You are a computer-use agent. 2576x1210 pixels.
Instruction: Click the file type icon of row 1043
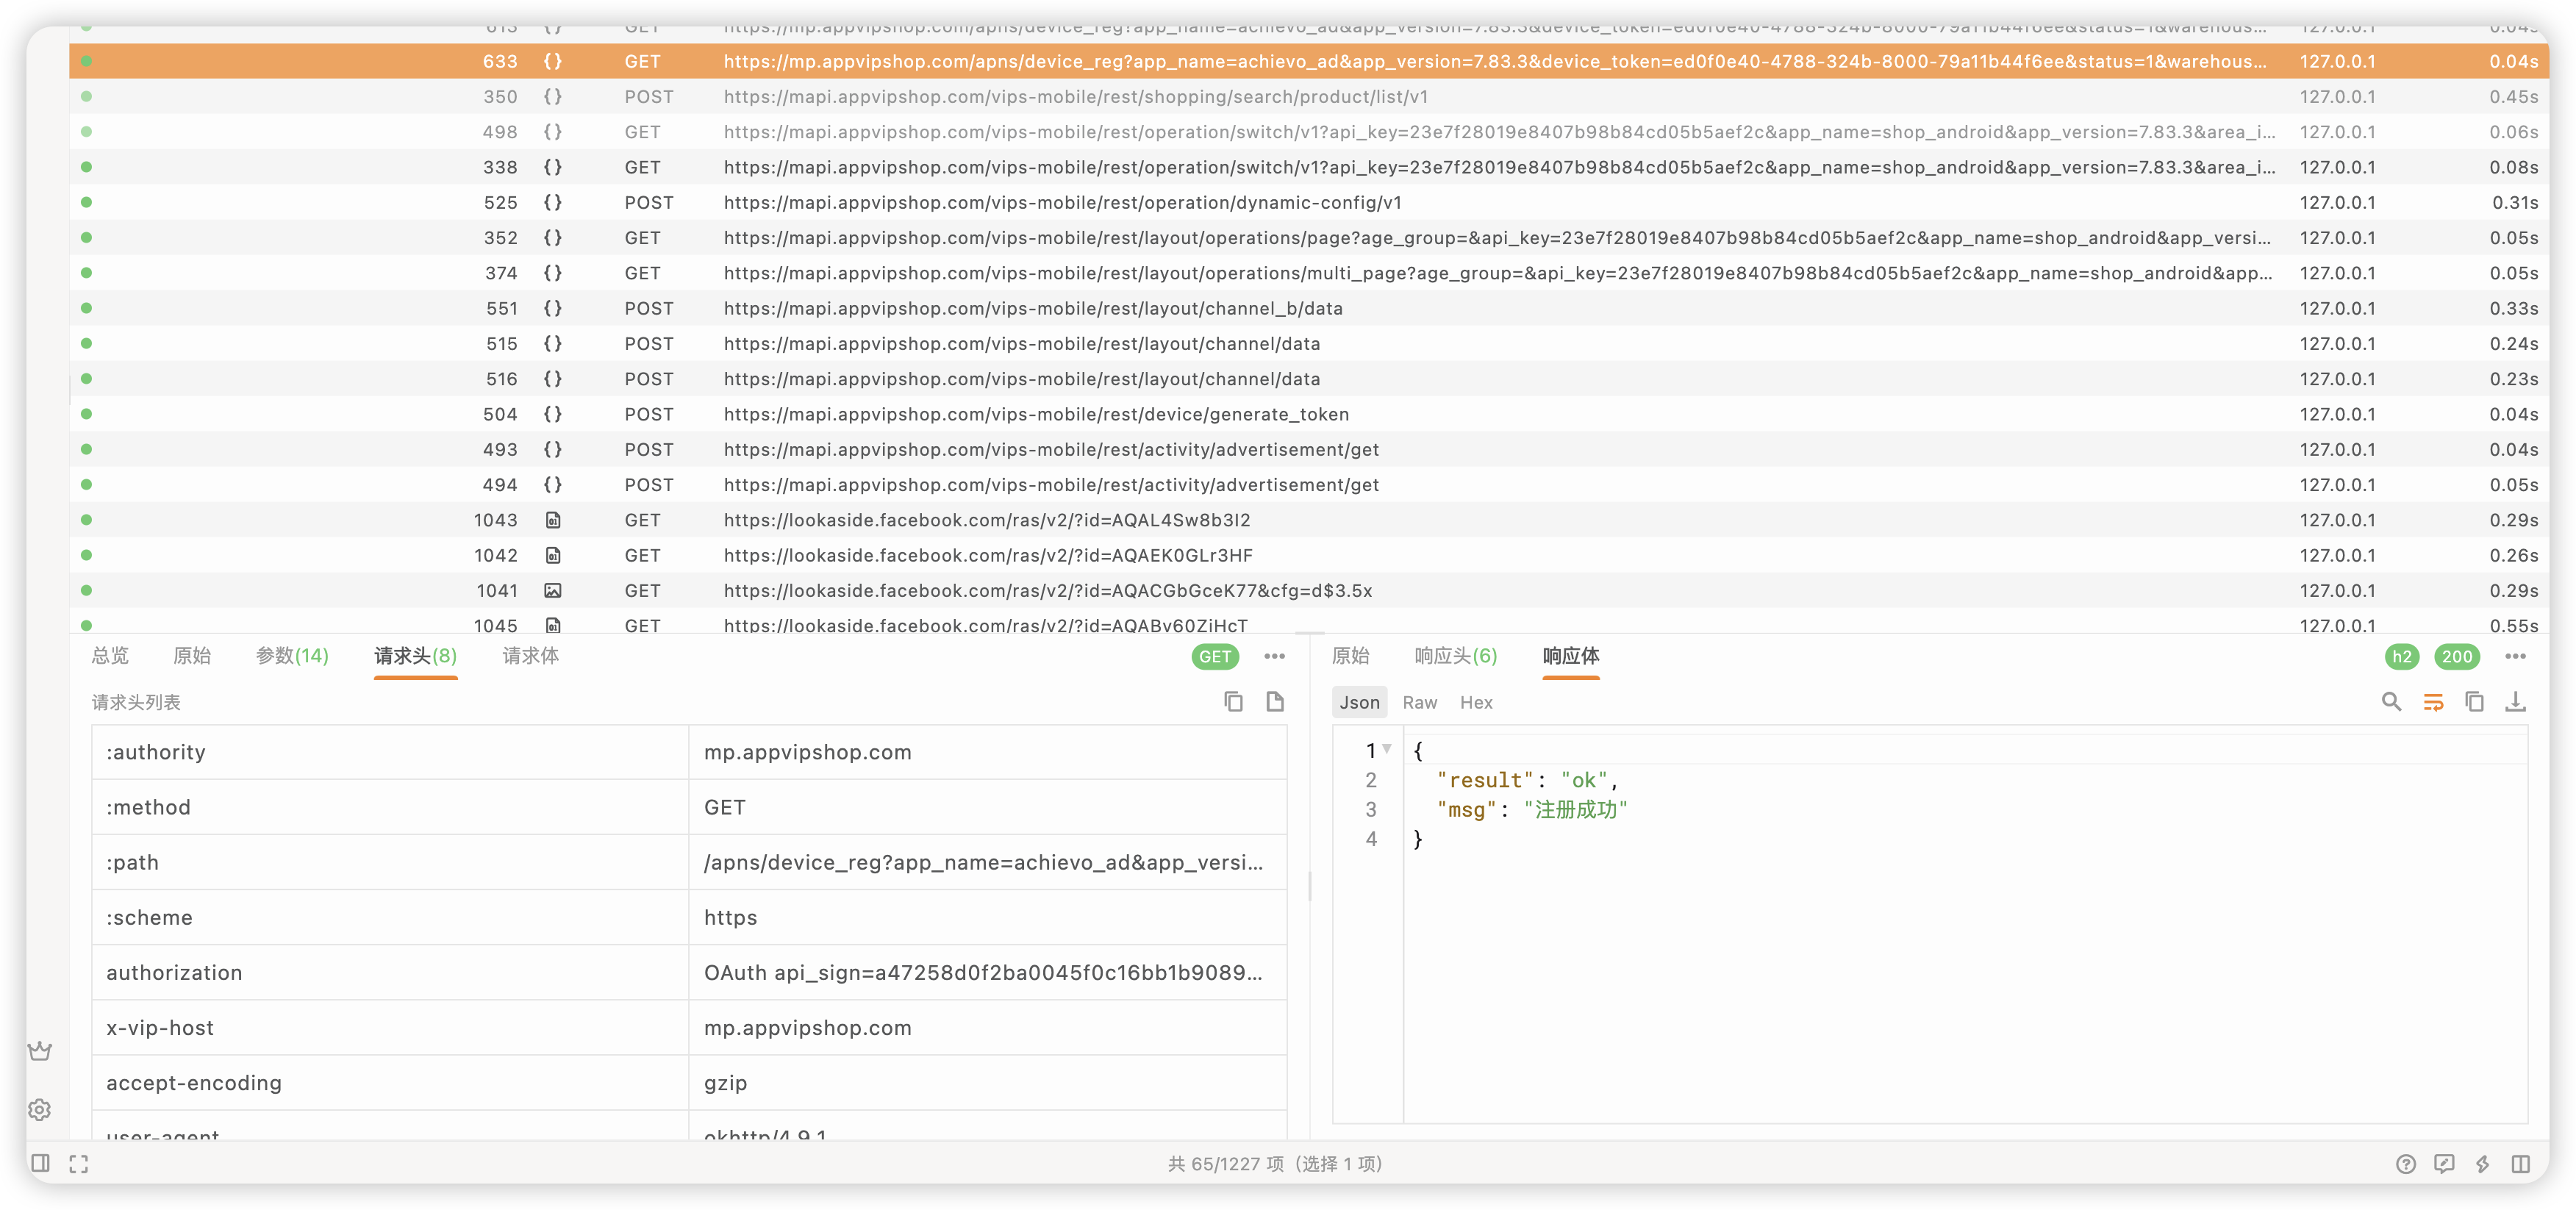click(552, 520)
